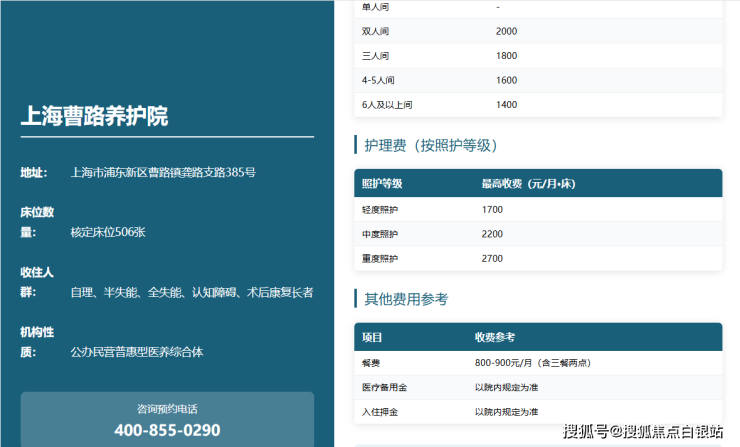740x447 pixels.
Task: Click the 重度照护 row label
Action: coord(380,259)
